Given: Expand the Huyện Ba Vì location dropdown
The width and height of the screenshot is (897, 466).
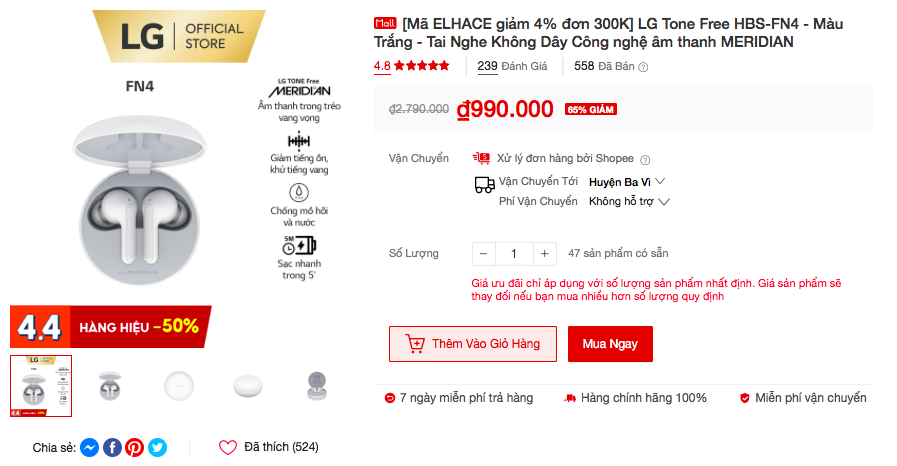Looking at the screenshot, I should [628, 182].
